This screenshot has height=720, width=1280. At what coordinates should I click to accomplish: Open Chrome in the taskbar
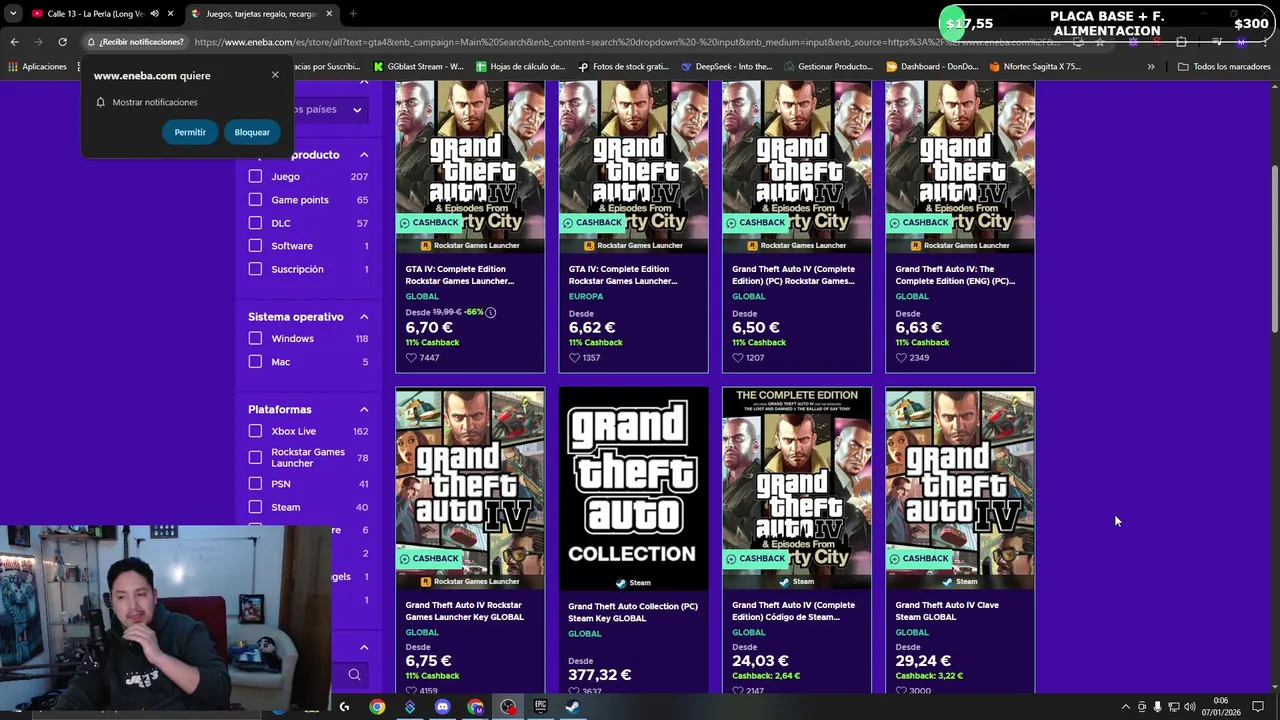377,707
